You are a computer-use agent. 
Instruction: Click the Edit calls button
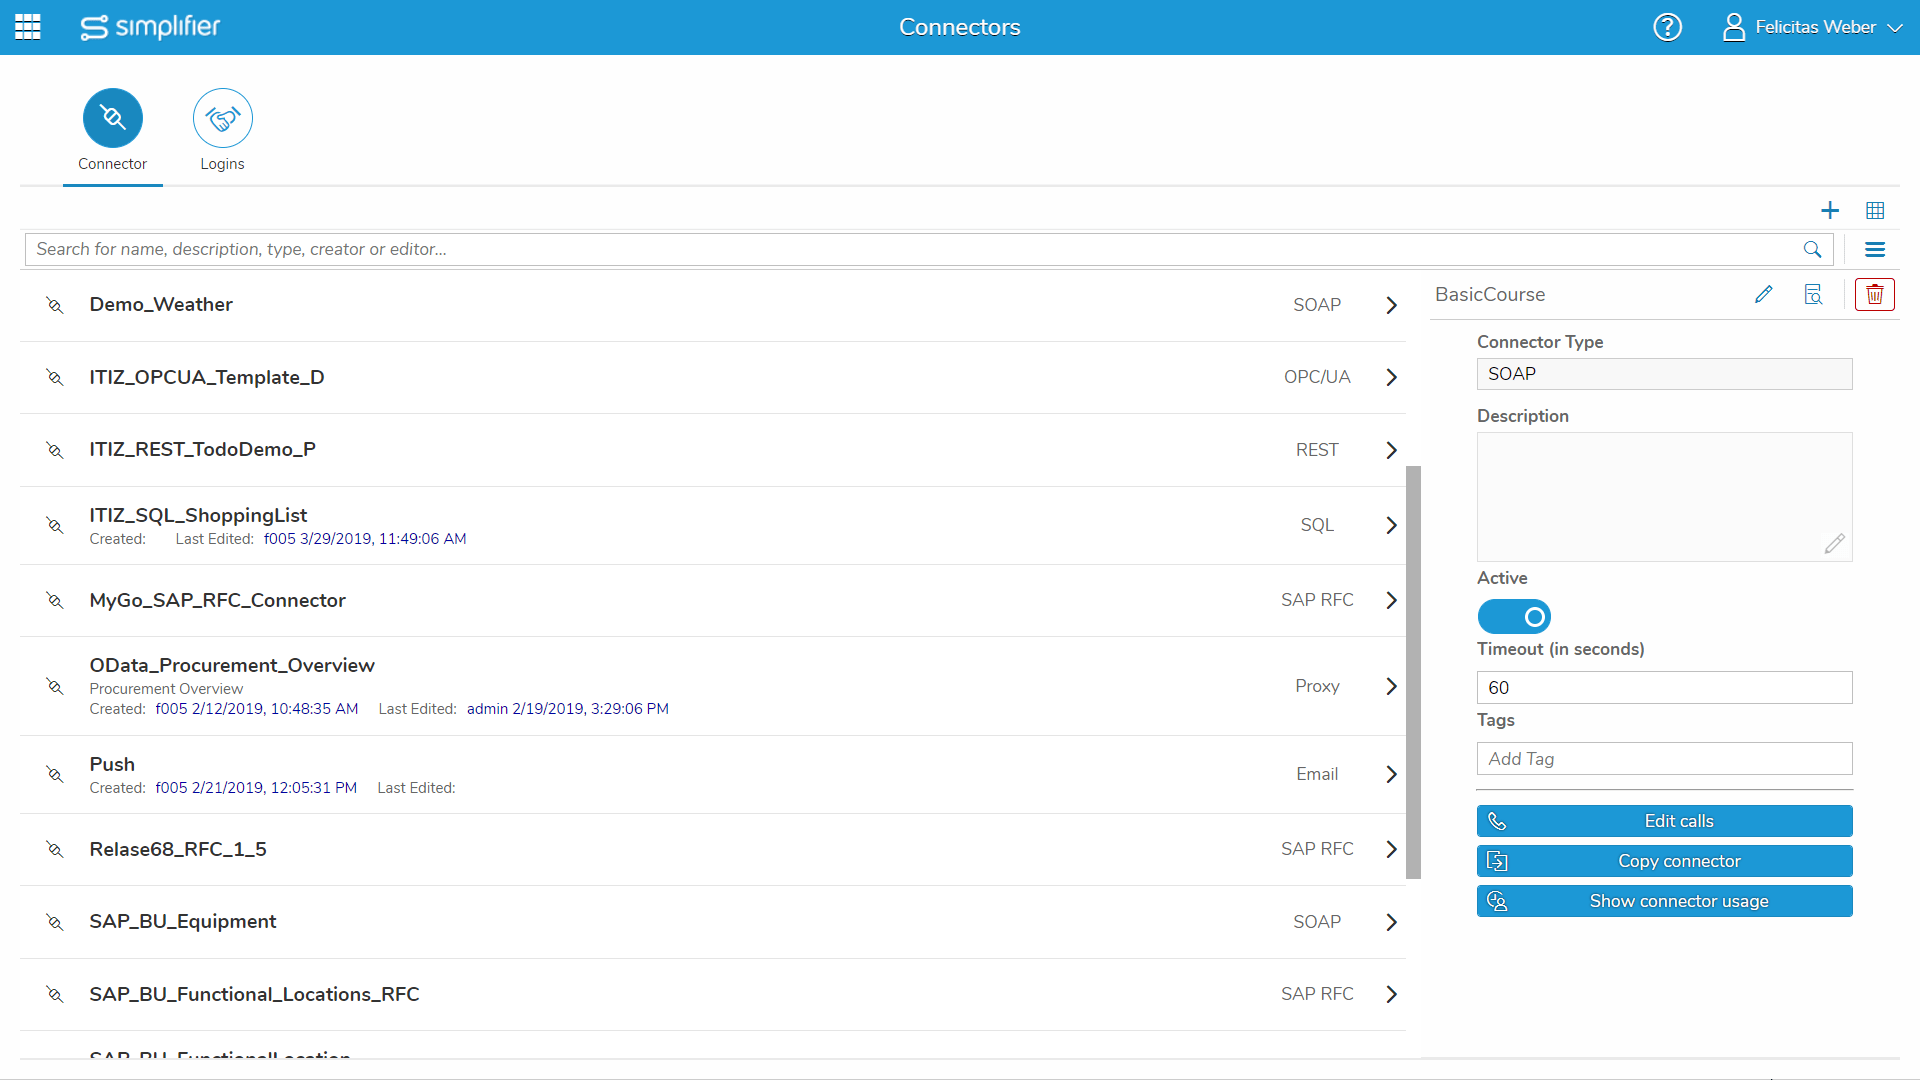(1664, 821)
